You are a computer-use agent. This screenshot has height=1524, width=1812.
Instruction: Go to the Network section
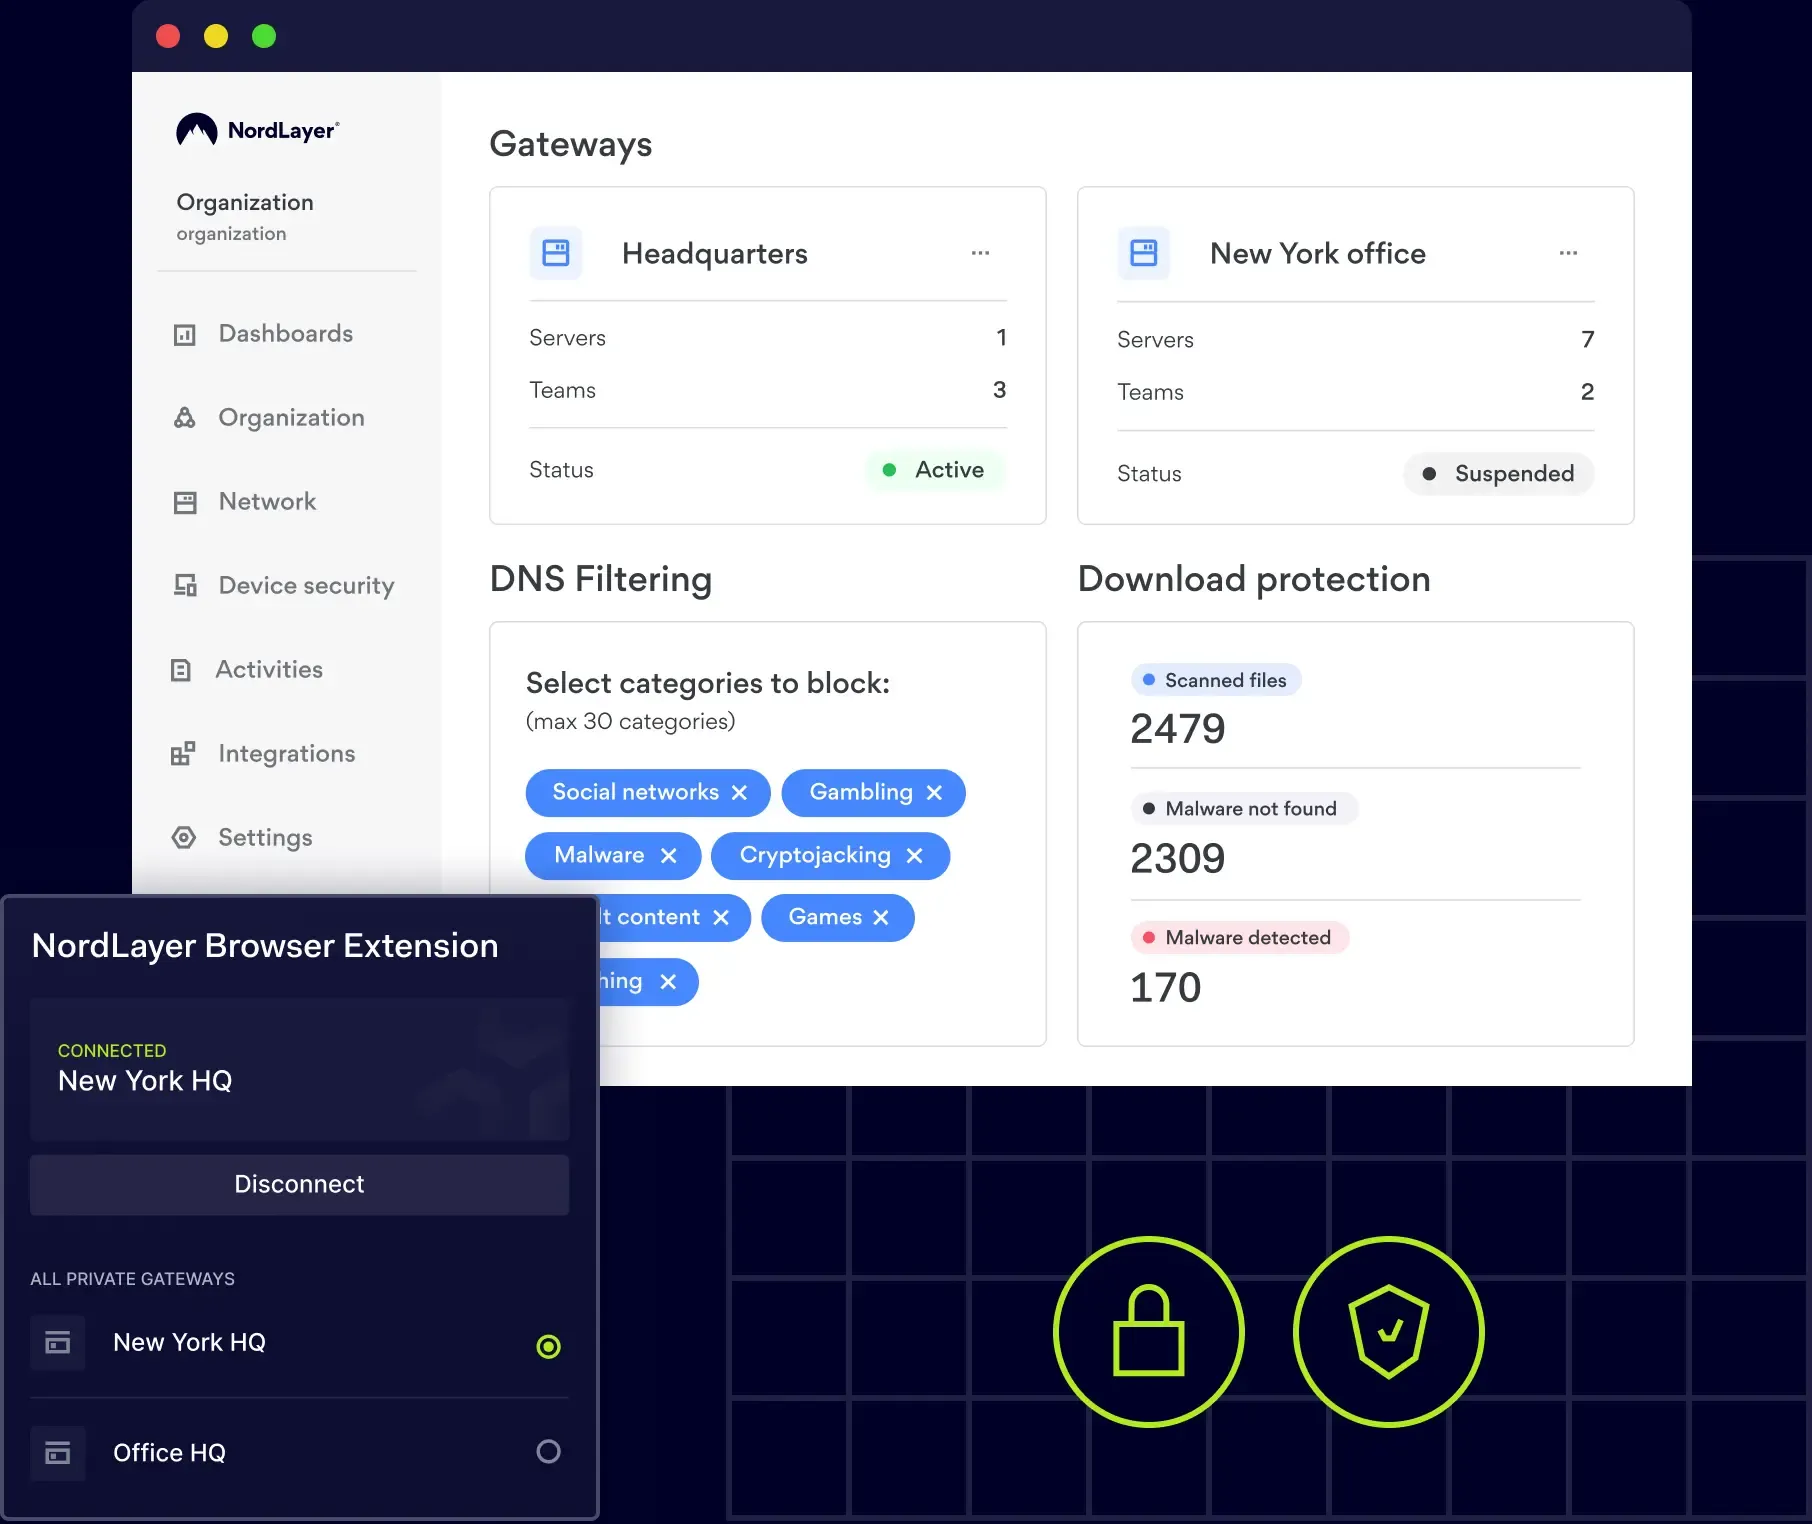coord(245,502)
